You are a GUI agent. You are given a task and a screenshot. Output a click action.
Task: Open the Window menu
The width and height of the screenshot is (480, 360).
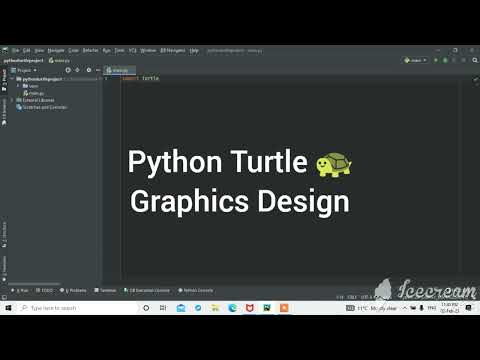pos(148,51)
